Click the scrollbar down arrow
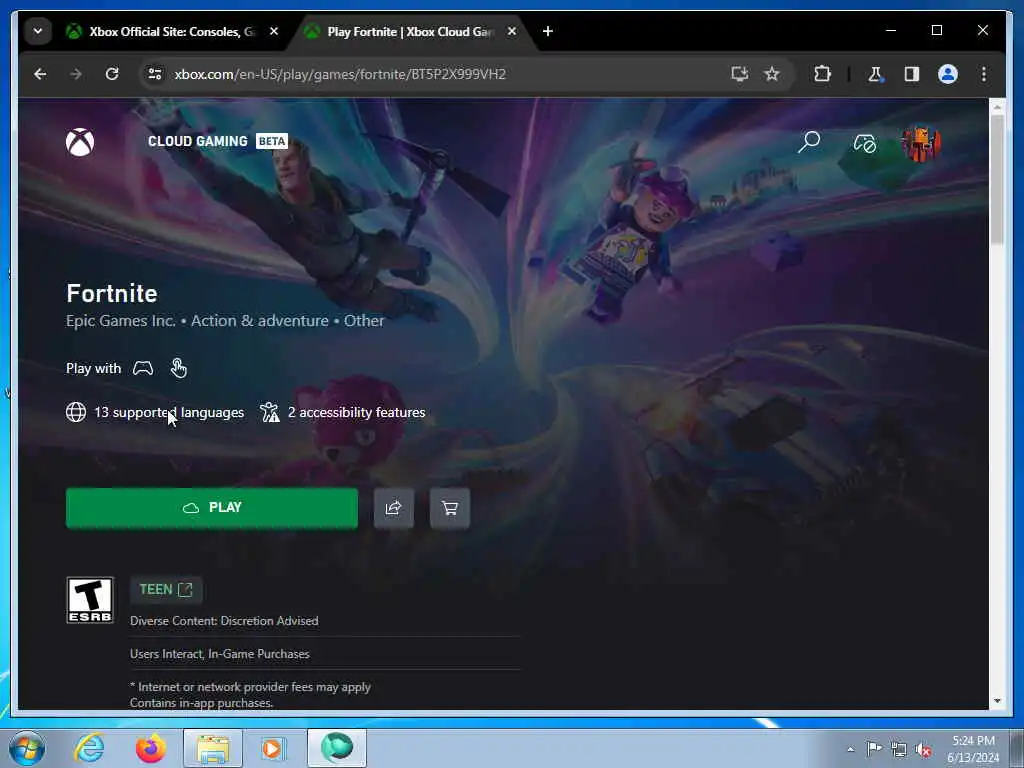 tap(997, 701)
